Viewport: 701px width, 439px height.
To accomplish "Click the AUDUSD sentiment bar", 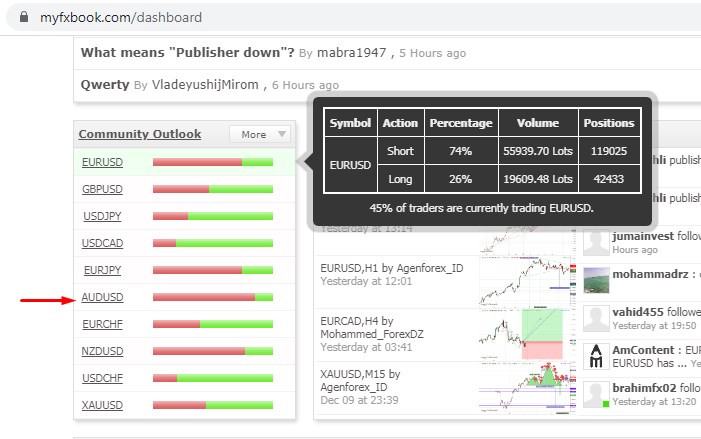I will (x=213, y=297).
